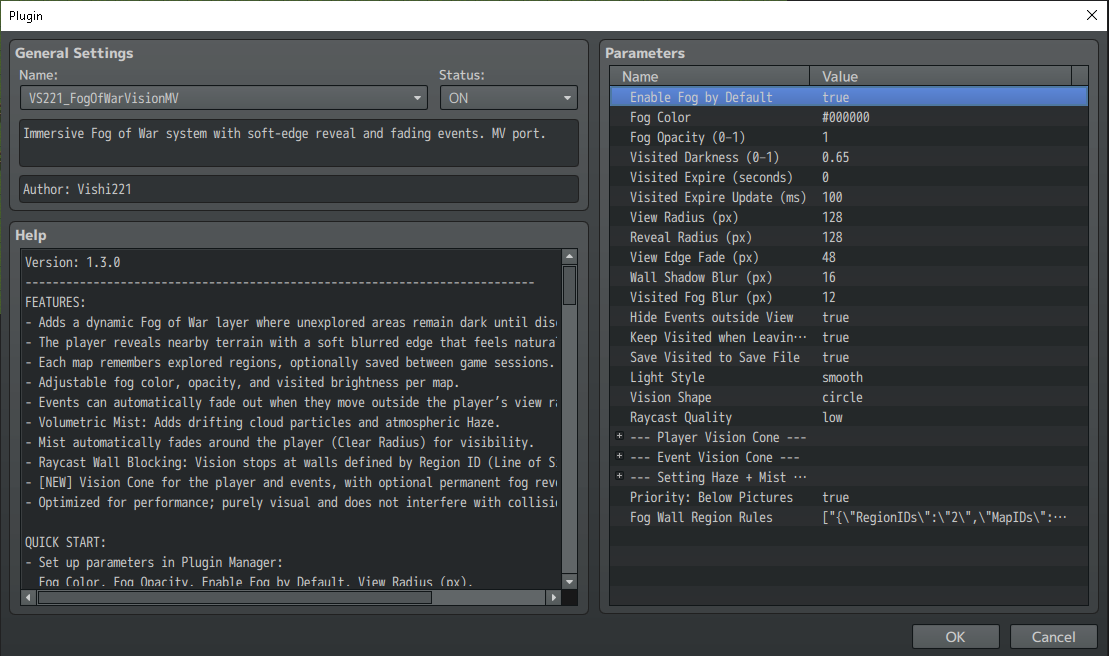Click the Raycast Wall Blocking help line
Image resolution: width=1109 pixels, height=656 pixels.
[291, 462]
